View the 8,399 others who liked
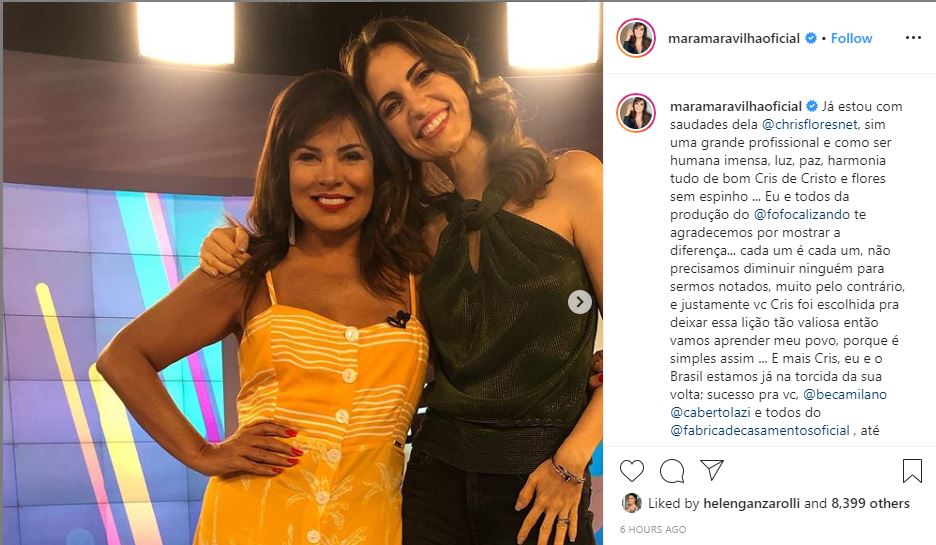The width and height of the screenshot is (936, 545). pos(870,503)
